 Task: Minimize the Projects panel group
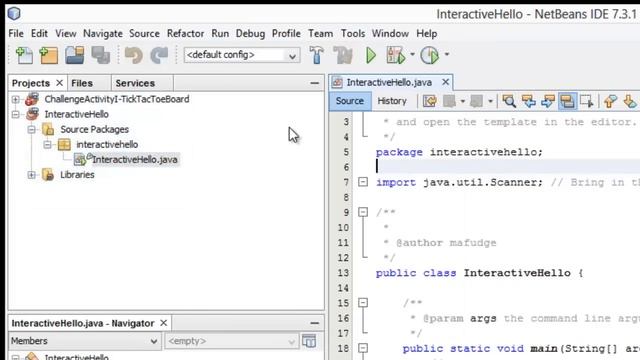314,83
